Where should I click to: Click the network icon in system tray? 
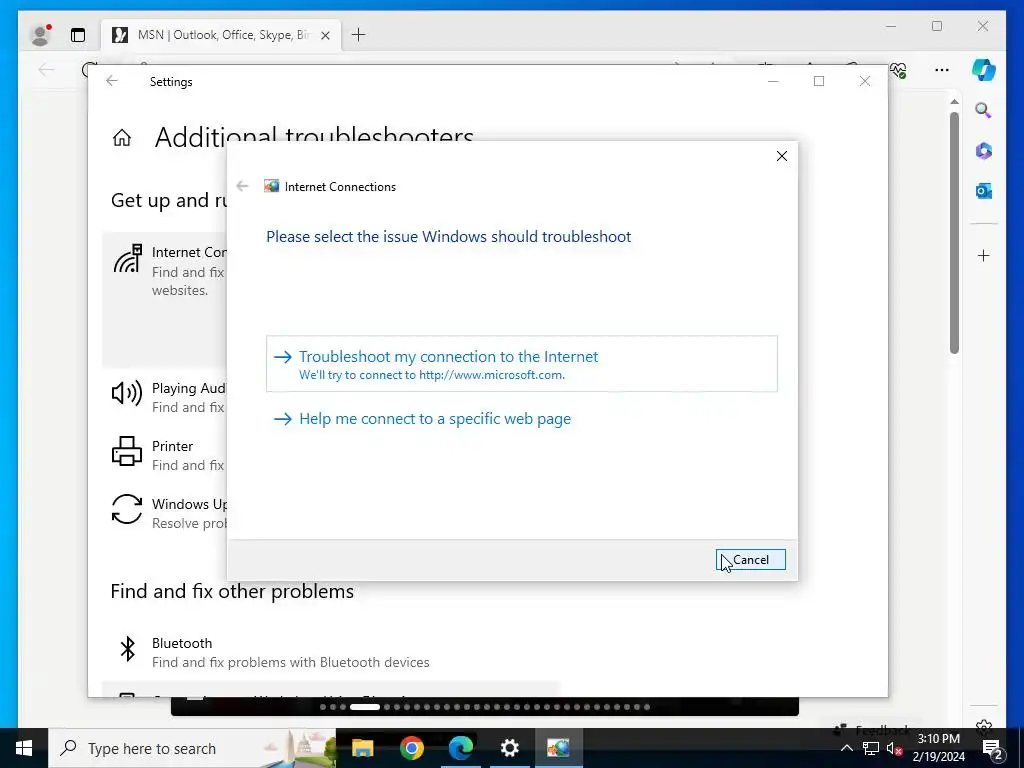(x=871, y=748)
